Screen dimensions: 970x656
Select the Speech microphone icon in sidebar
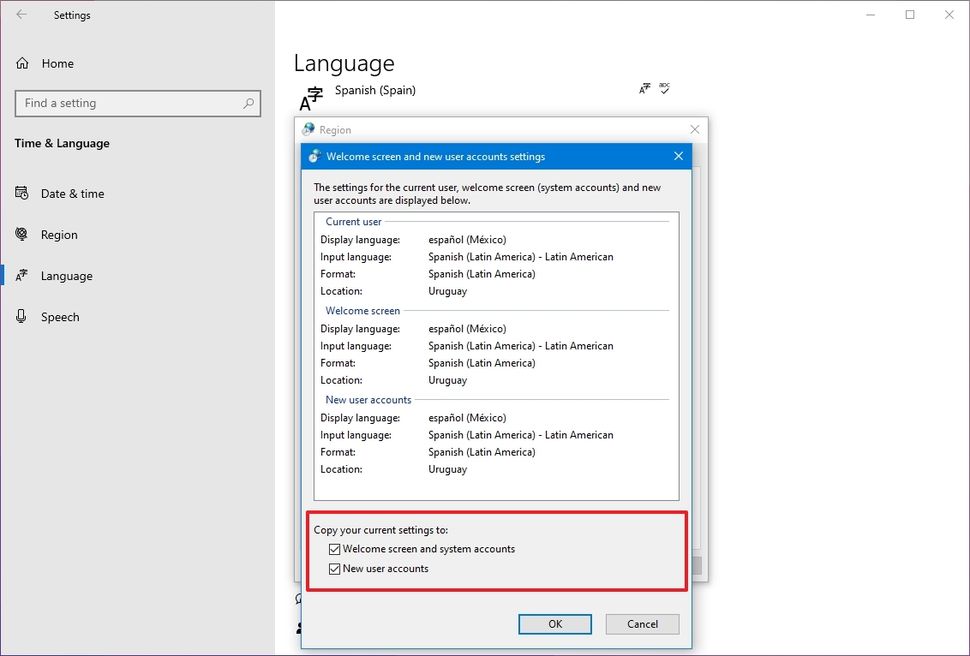tap(23, 317)
